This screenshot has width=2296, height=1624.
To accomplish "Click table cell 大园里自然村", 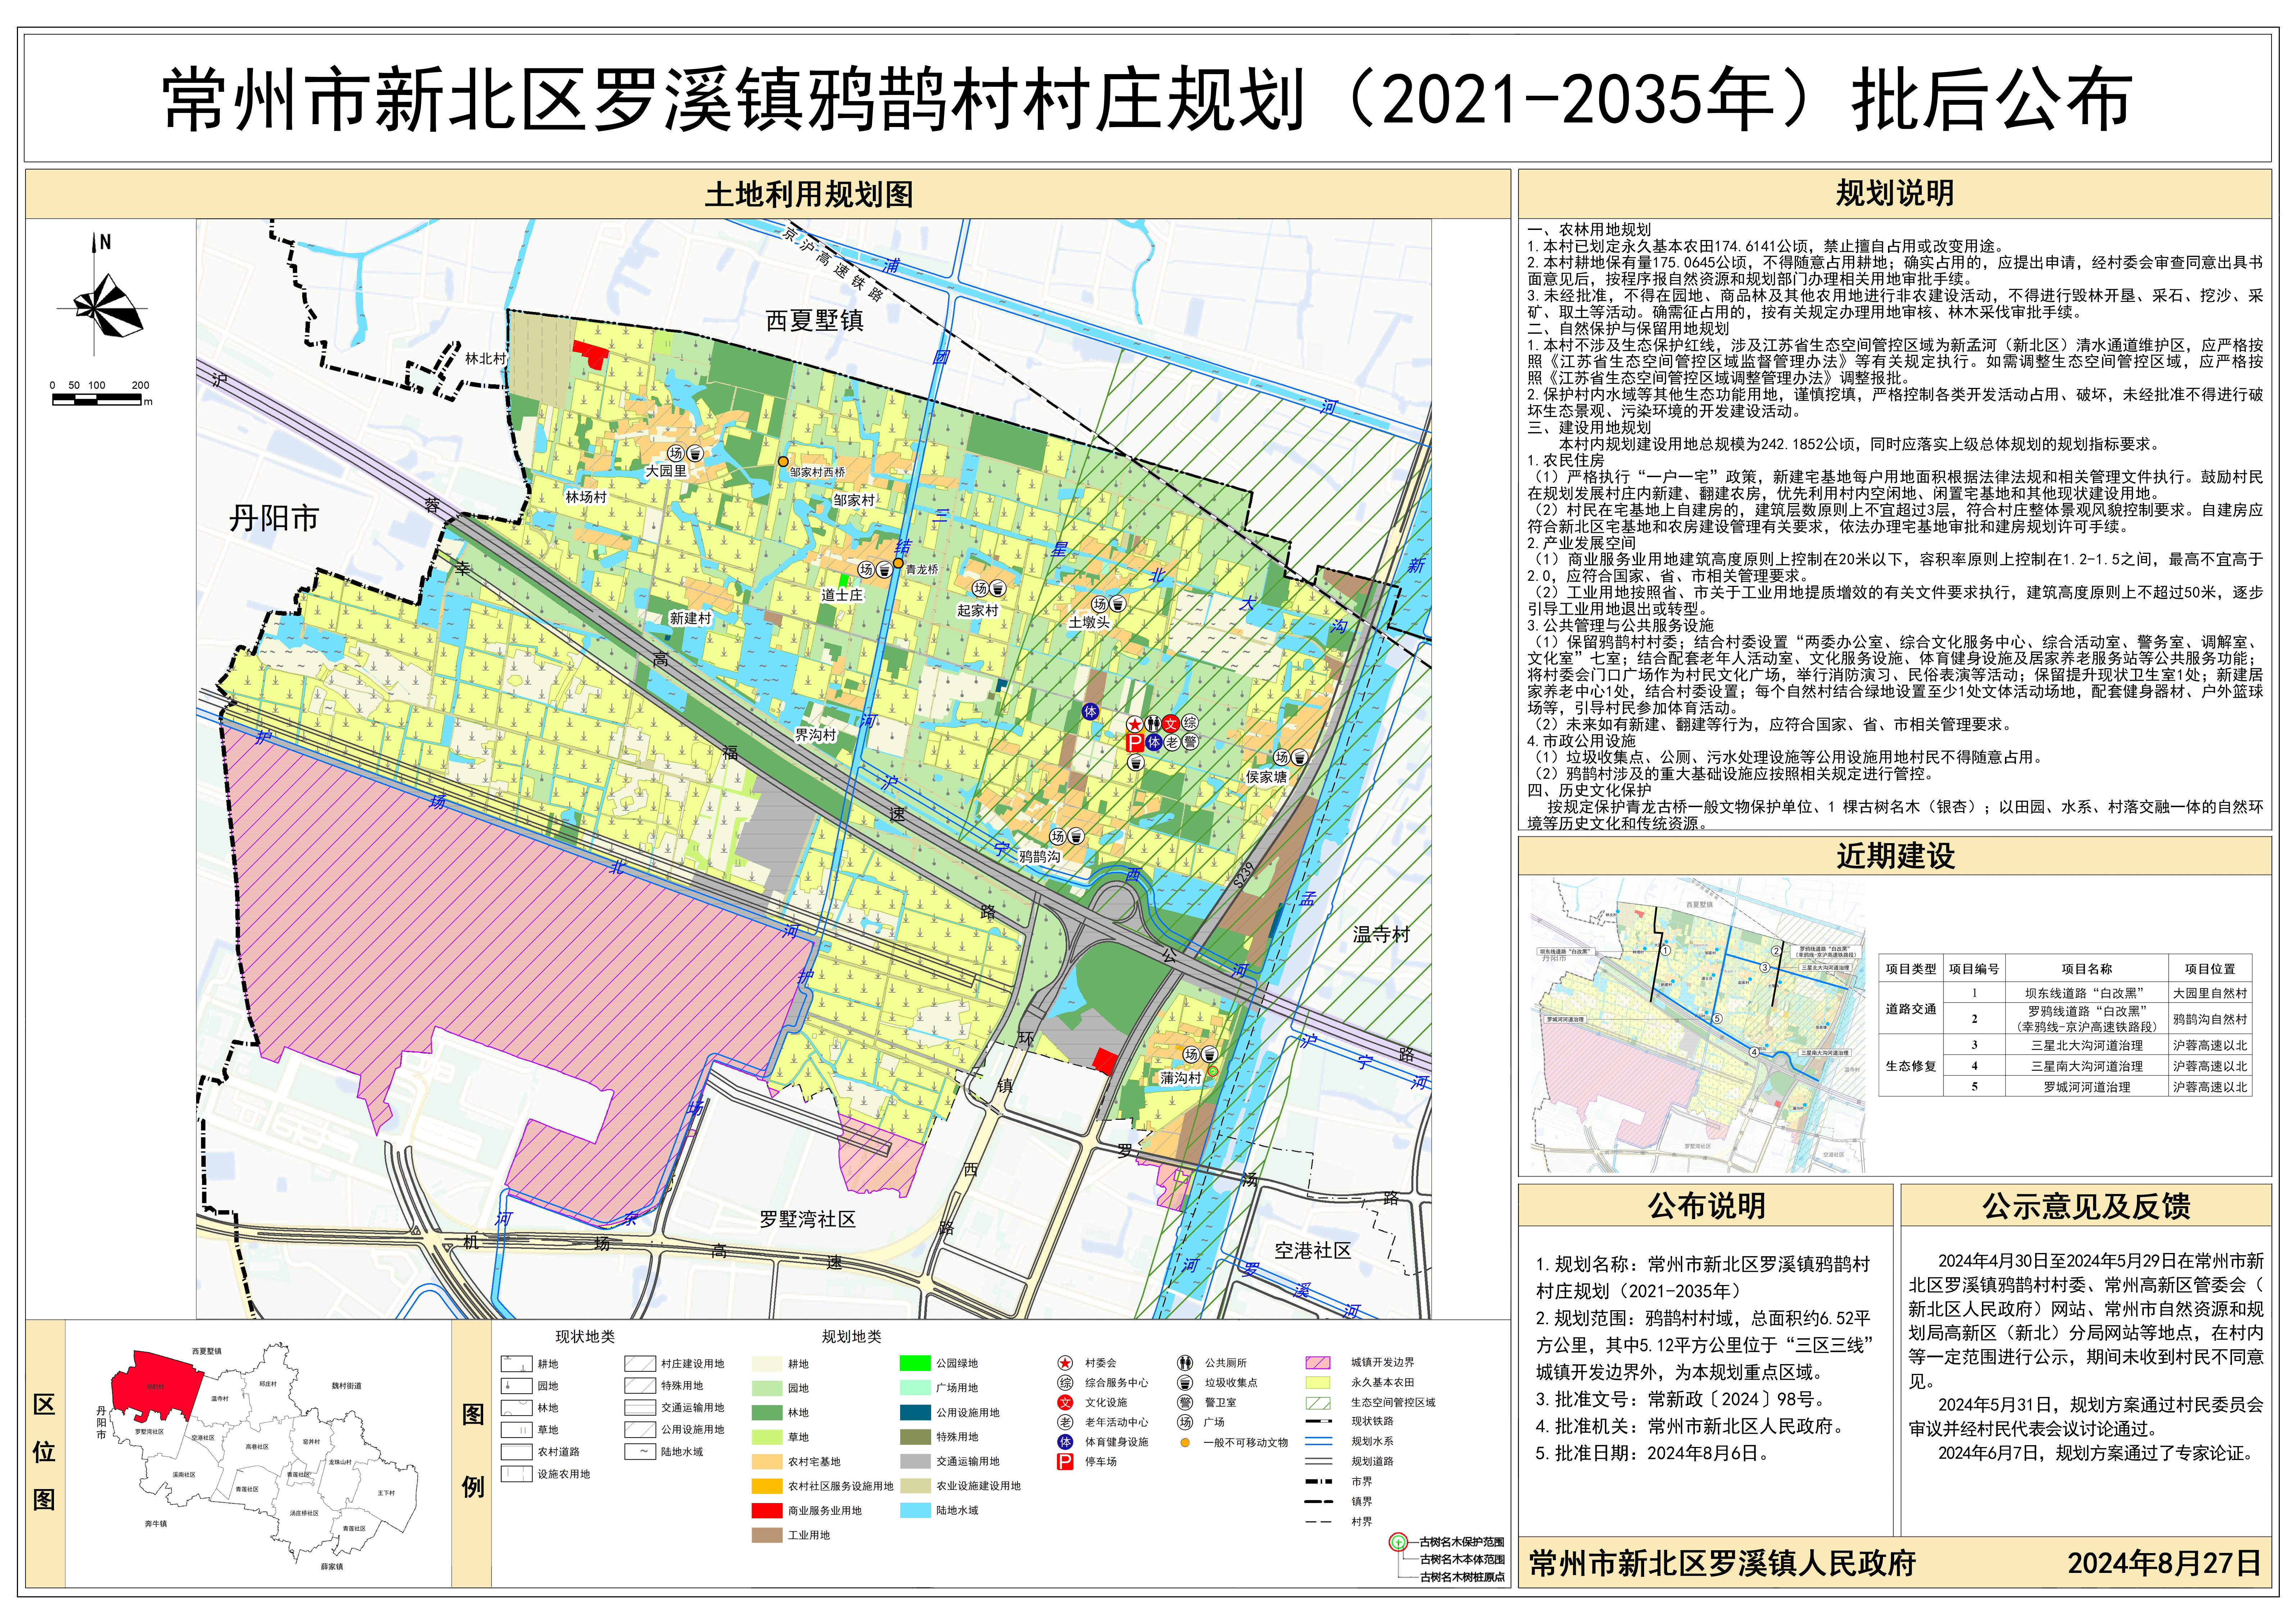I will 2210,993.
